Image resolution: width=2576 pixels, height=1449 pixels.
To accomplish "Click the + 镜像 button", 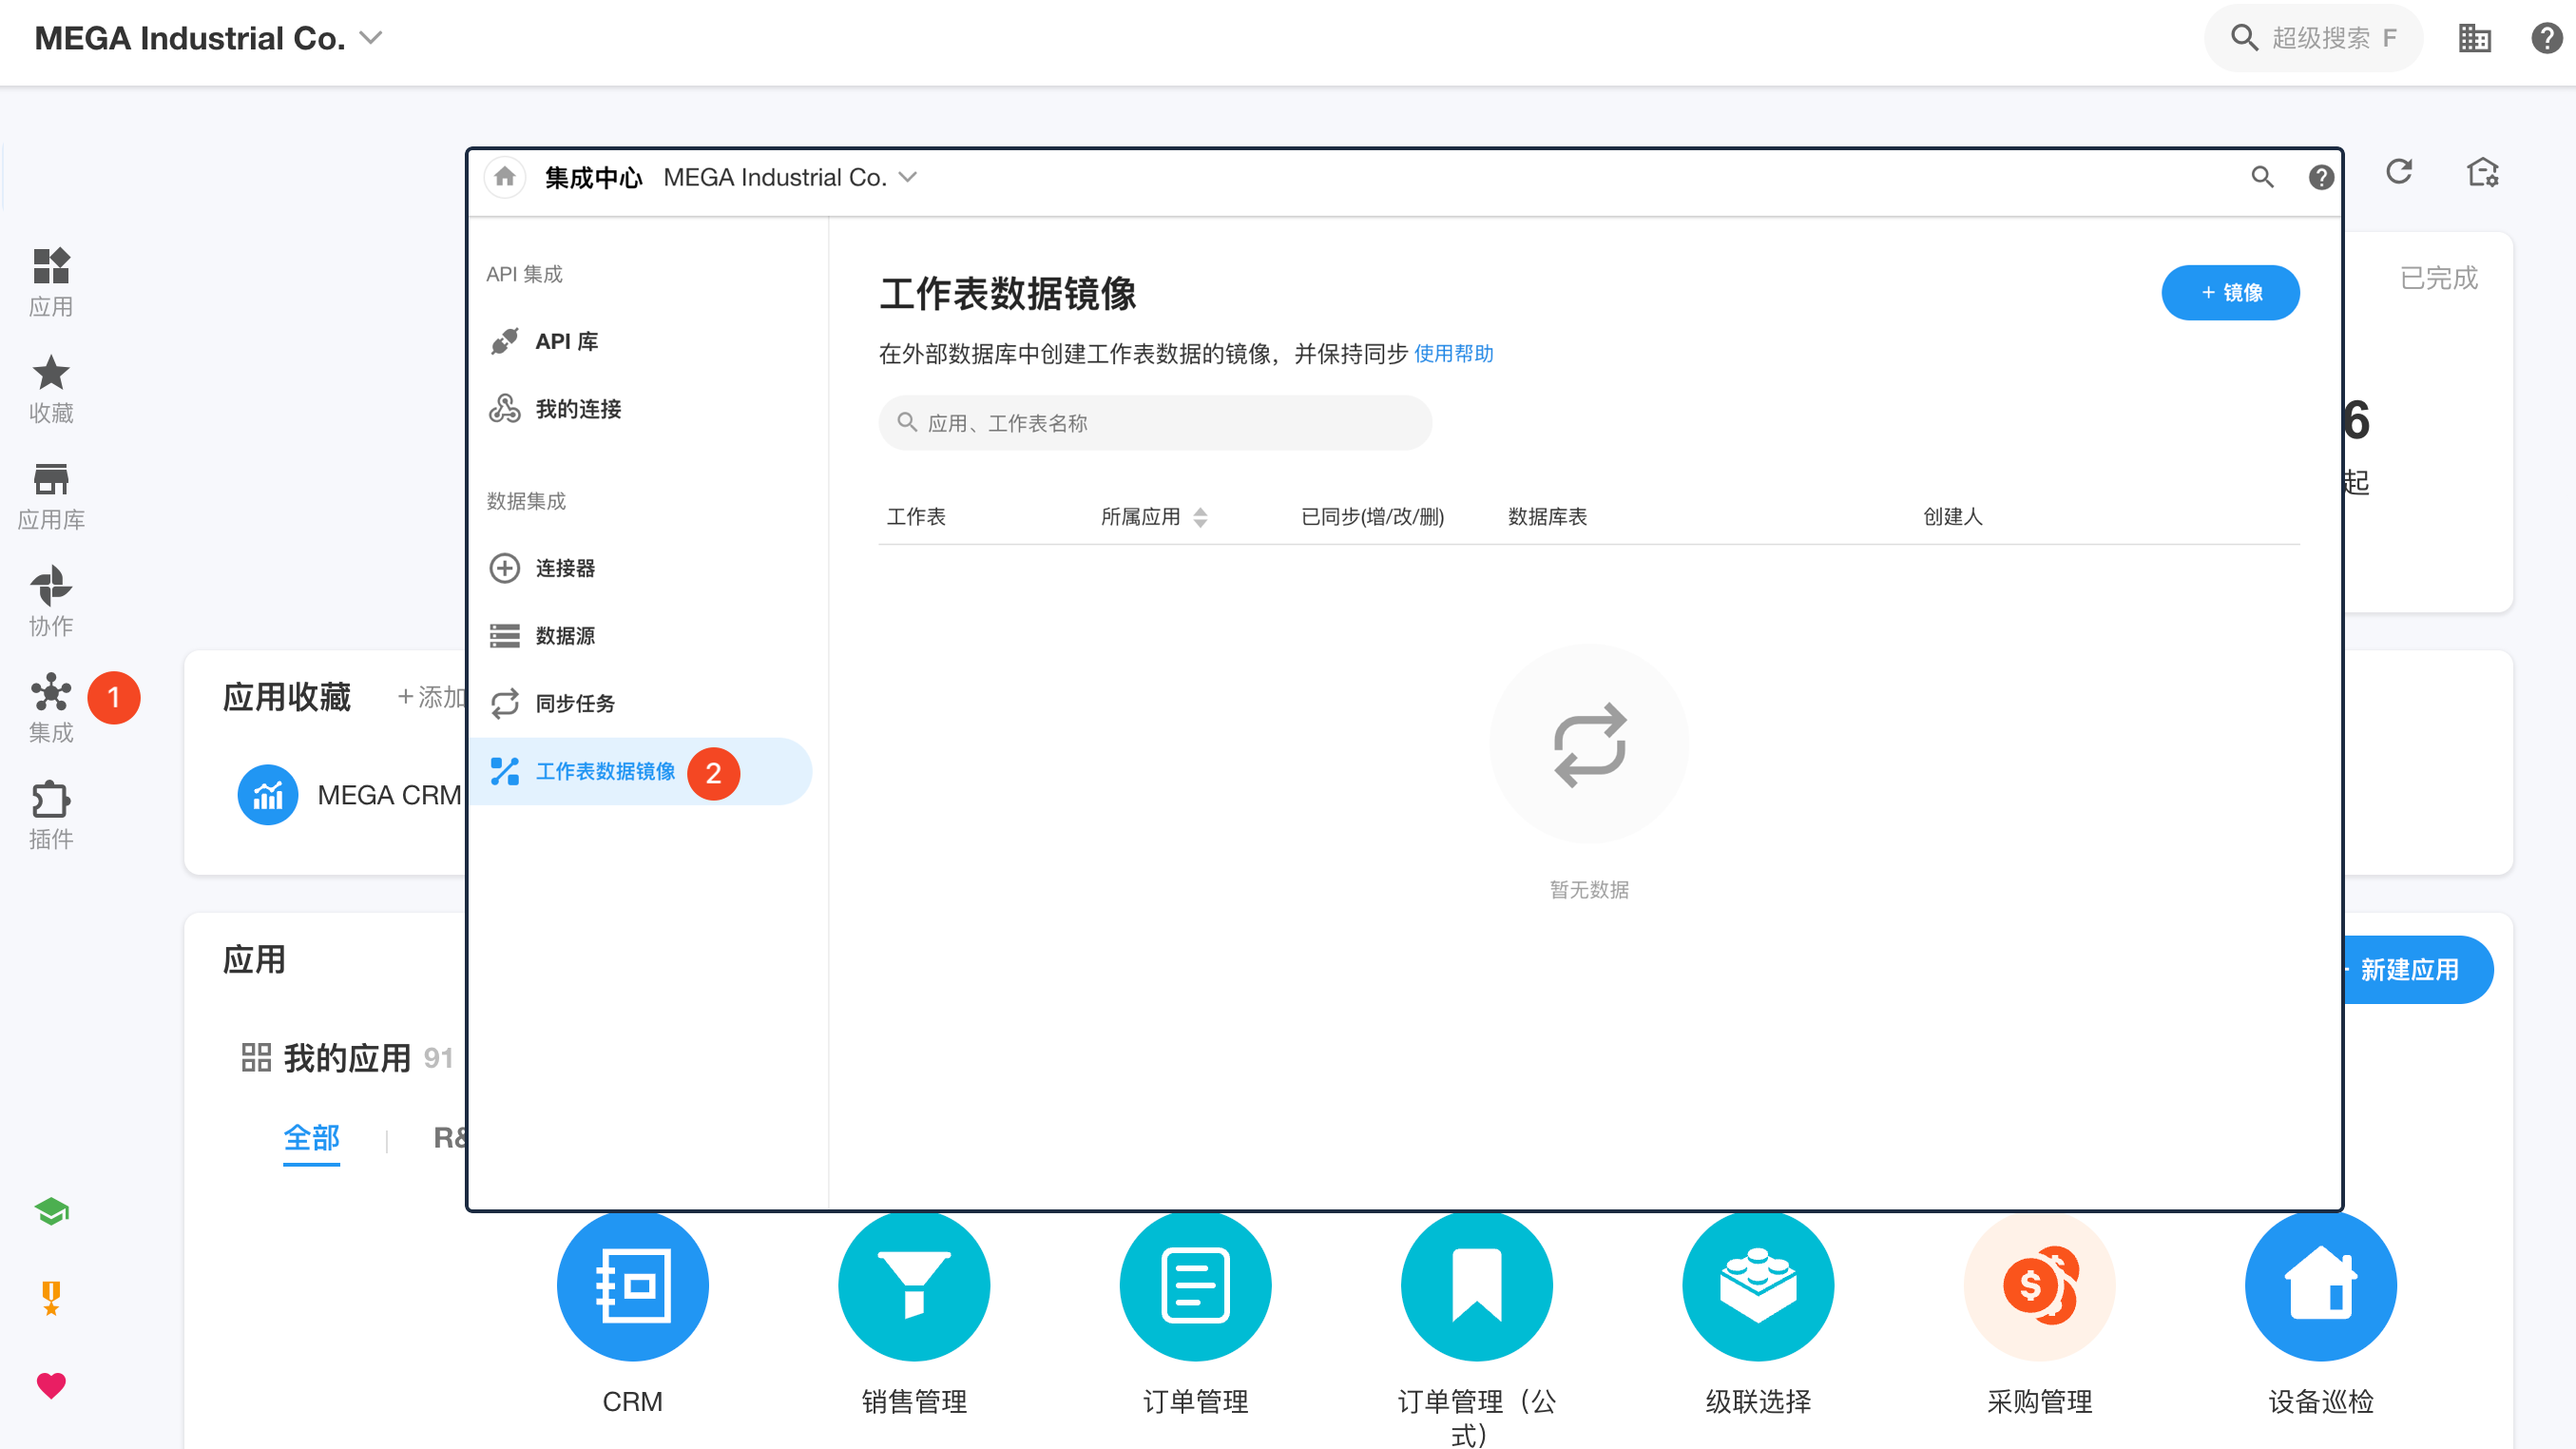I will 2229,293.
